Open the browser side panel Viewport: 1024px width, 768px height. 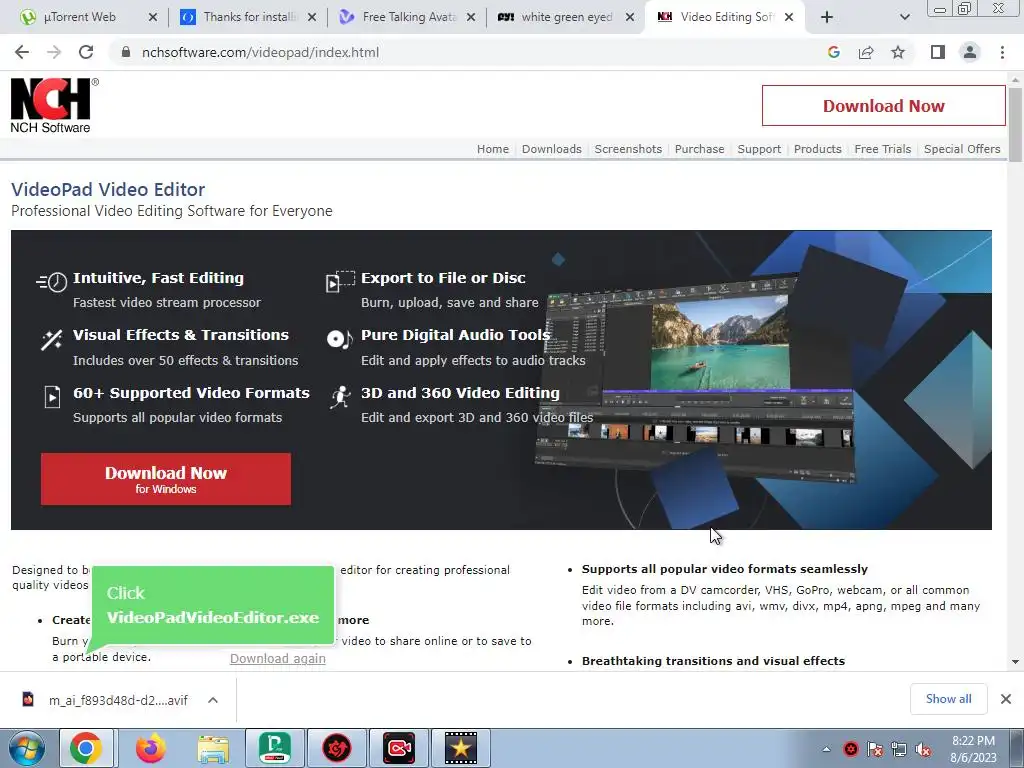pos(938,52)
